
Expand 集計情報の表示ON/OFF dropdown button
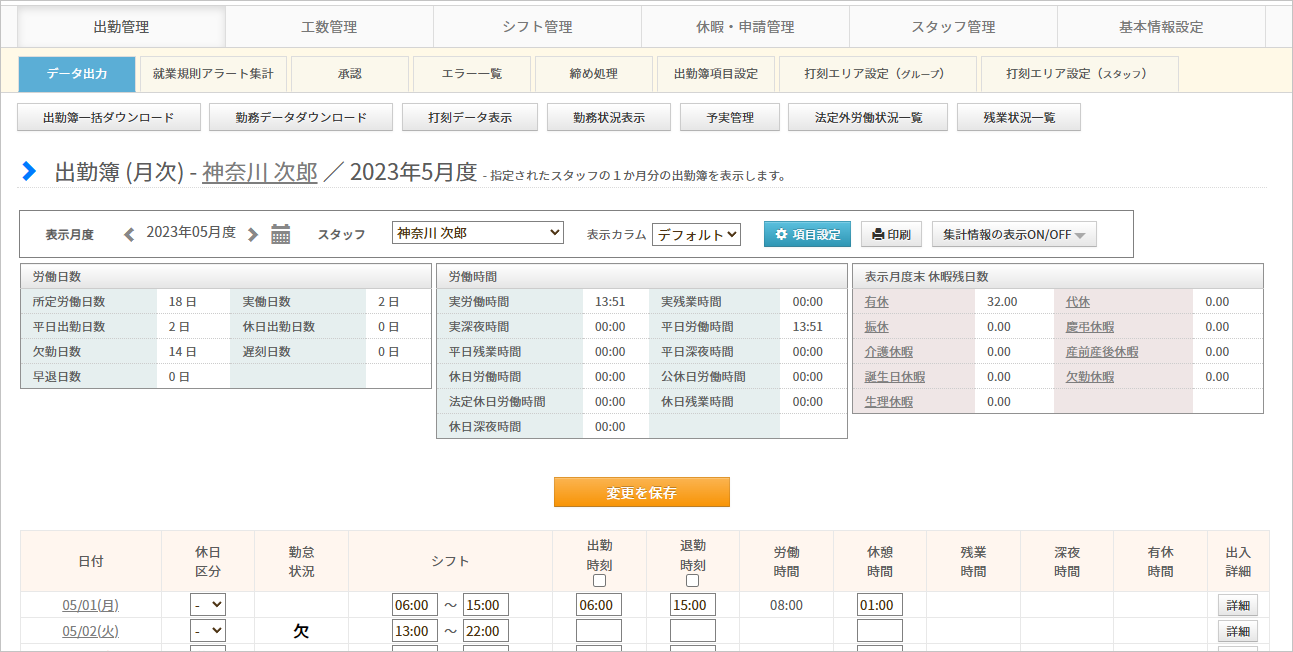[x=1015, y=235]
